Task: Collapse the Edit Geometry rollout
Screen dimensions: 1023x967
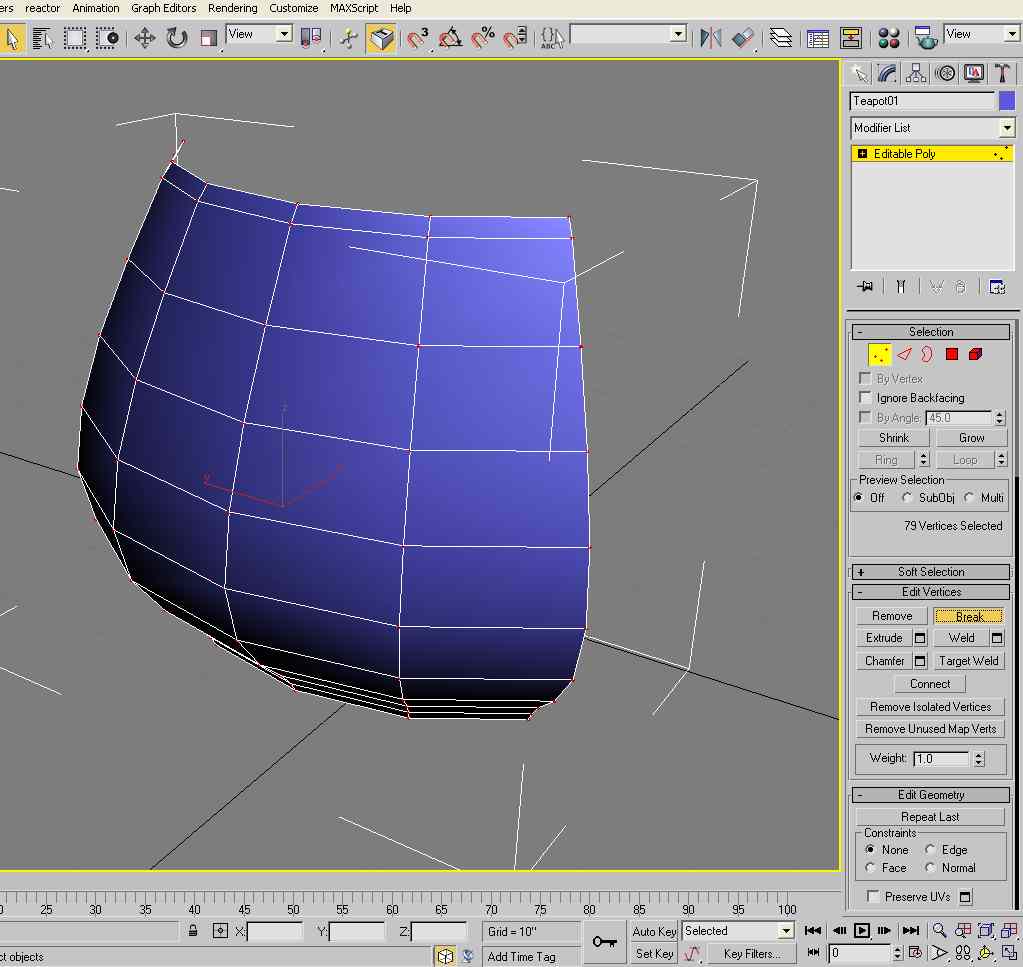Action: tap(930, 795)
